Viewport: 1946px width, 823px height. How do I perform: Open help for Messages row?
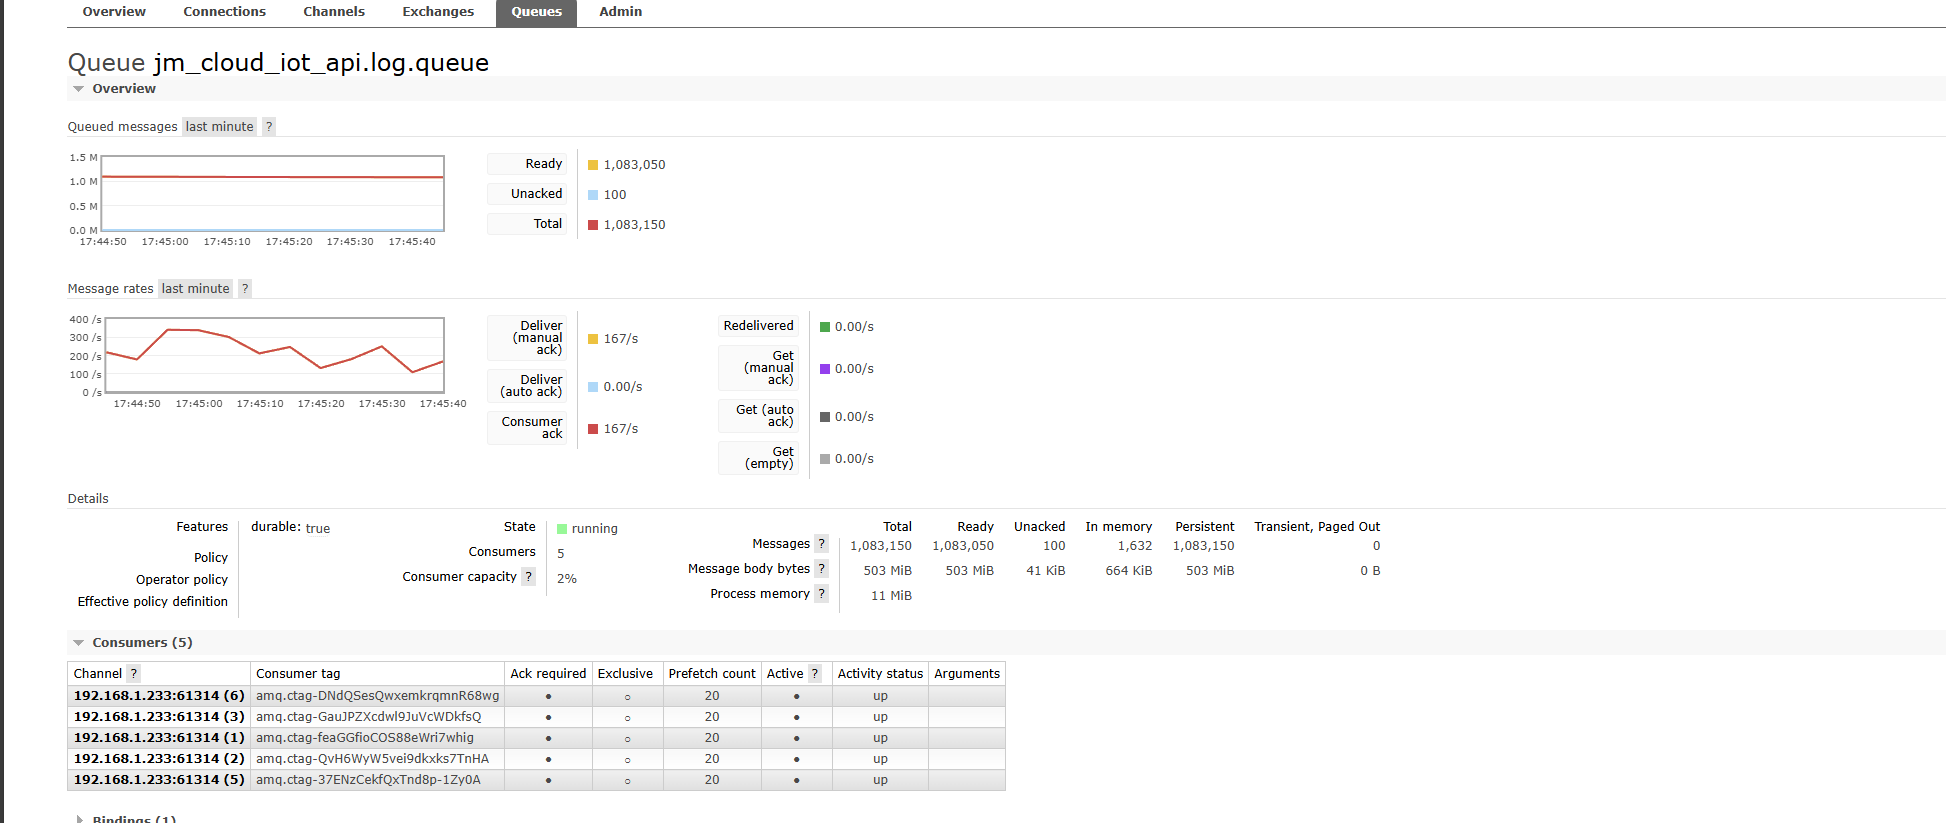(x=821, y=544)
